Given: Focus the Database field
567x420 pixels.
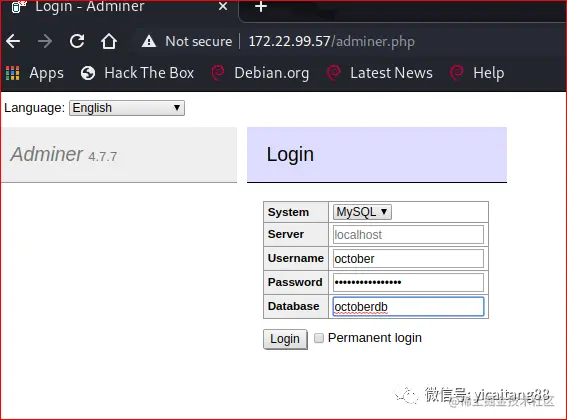Looking at the screenshot, I should (408, 306).
